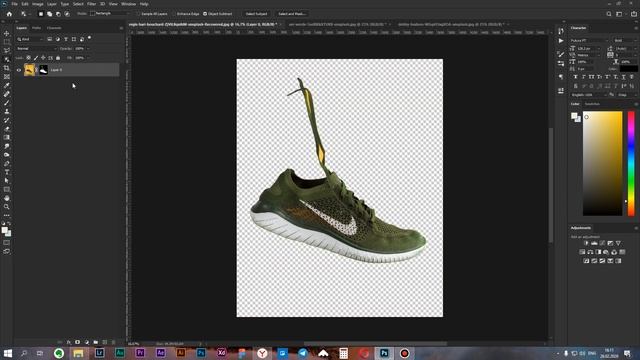Toggle type layer filter in Layers panel
Image resolution: width=640 pixels, height=360 pixels.
point(66,39)
